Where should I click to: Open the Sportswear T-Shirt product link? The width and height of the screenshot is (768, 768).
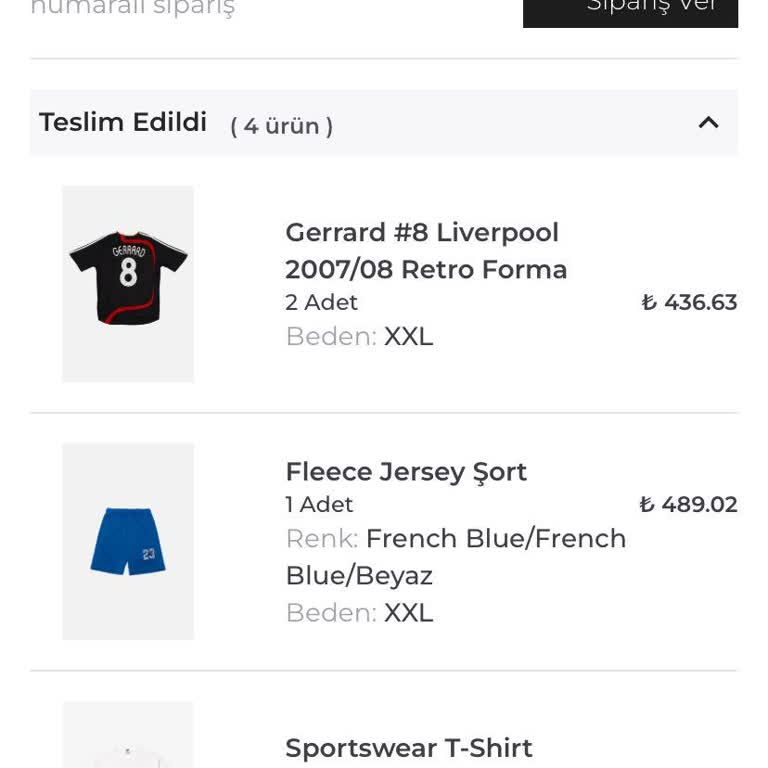click(408, 747)
